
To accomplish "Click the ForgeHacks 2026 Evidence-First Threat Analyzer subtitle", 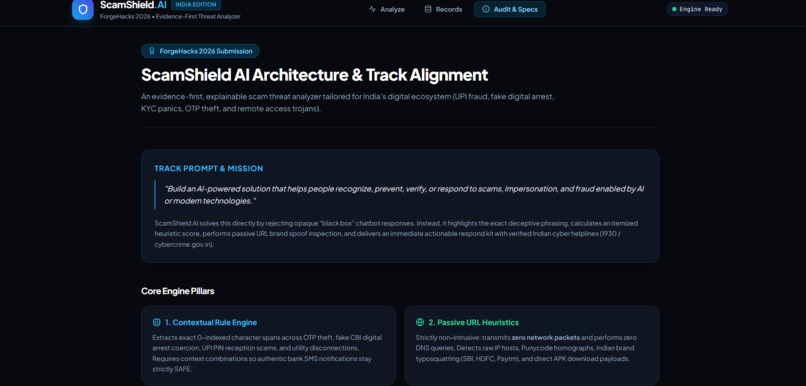I will tap(170, 16).
